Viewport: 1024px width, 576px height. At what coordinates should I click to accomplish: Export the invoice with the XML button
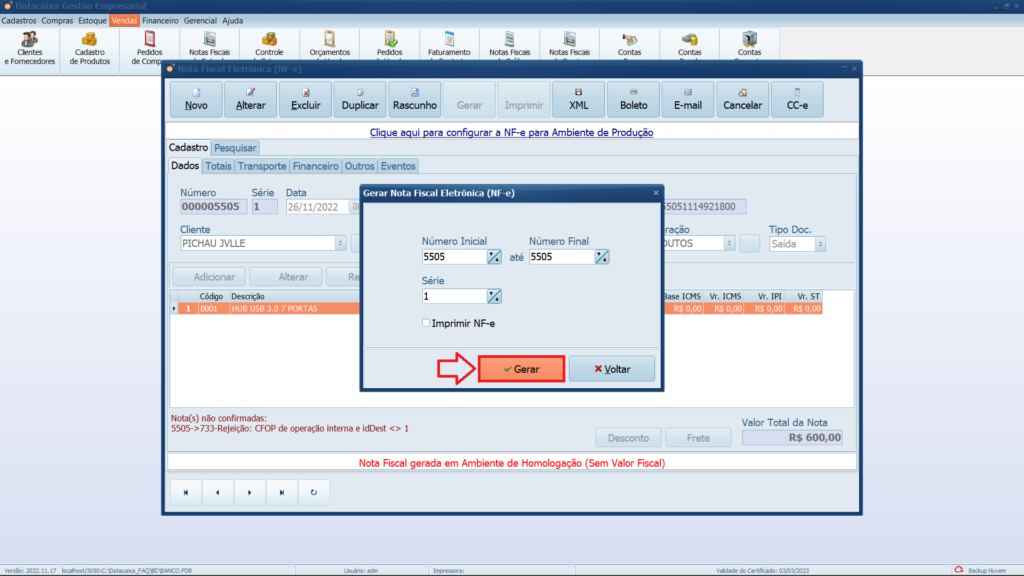click(x=579, y=99)
